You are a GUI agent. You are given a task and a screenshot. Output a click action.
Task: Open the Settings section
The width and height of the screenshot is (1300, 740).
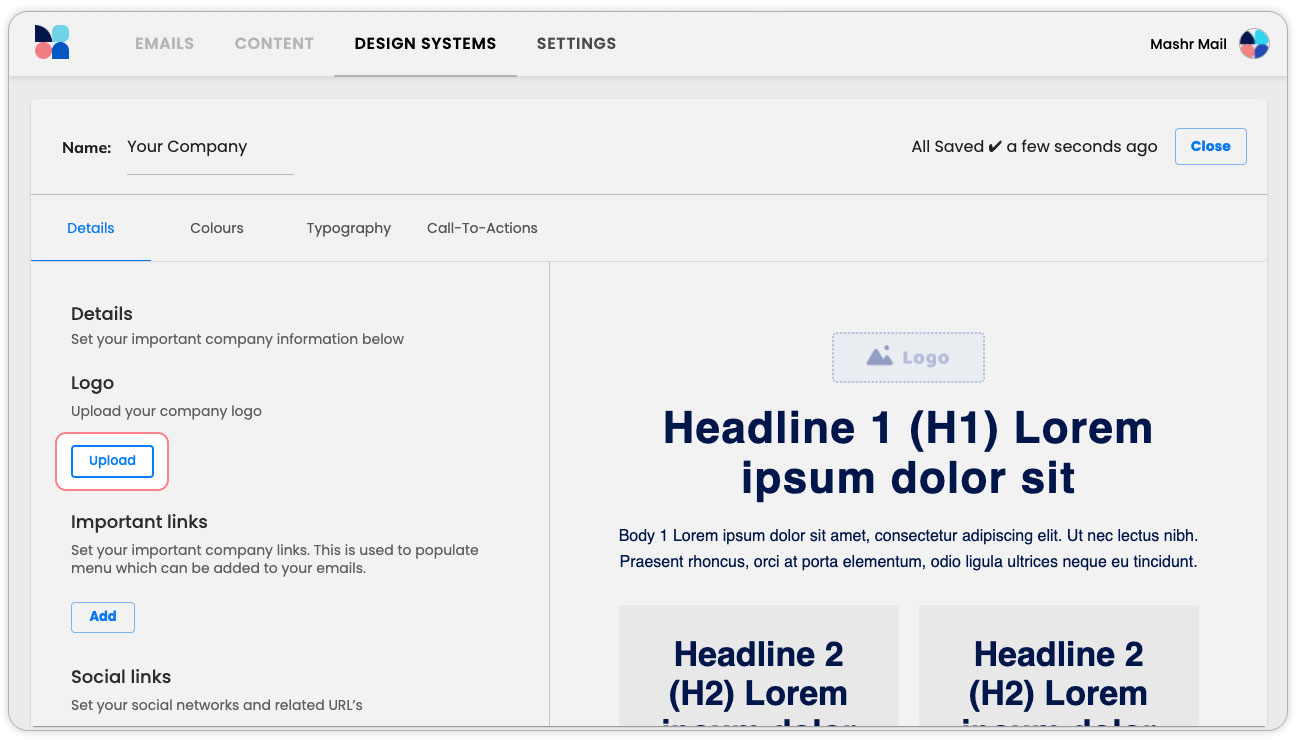point(576,44)
